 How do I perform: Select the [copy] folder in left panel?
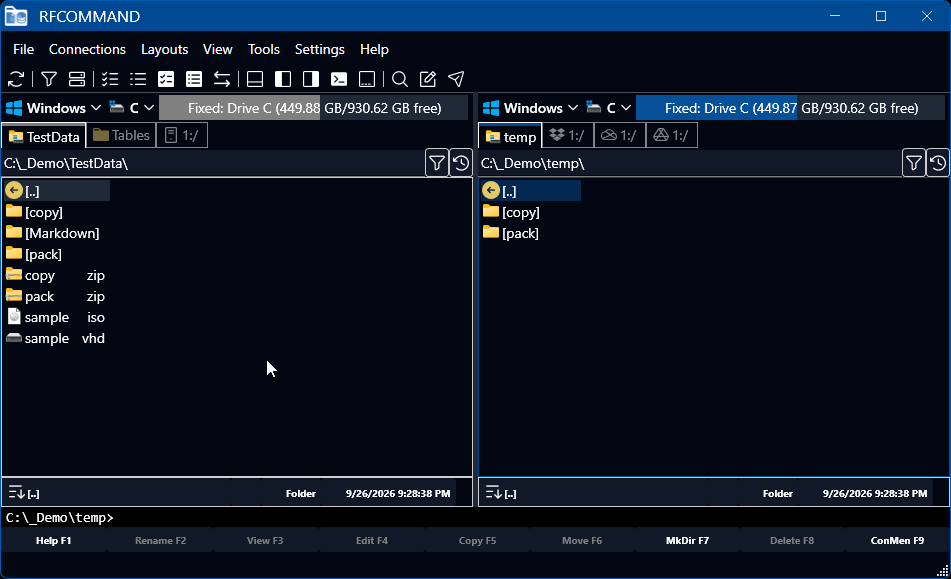tap(56, 212)
